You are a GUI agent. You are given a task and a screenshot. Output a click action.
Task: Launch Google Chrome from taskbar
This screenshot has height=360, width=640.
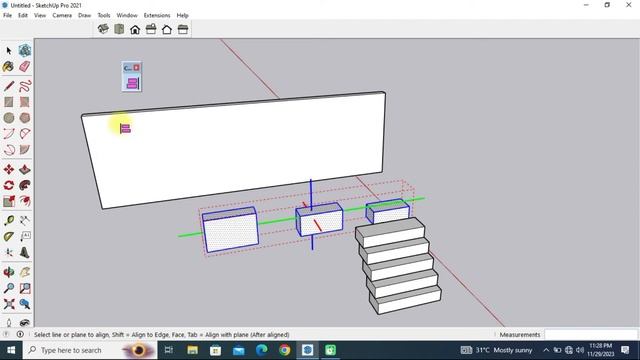284,350
